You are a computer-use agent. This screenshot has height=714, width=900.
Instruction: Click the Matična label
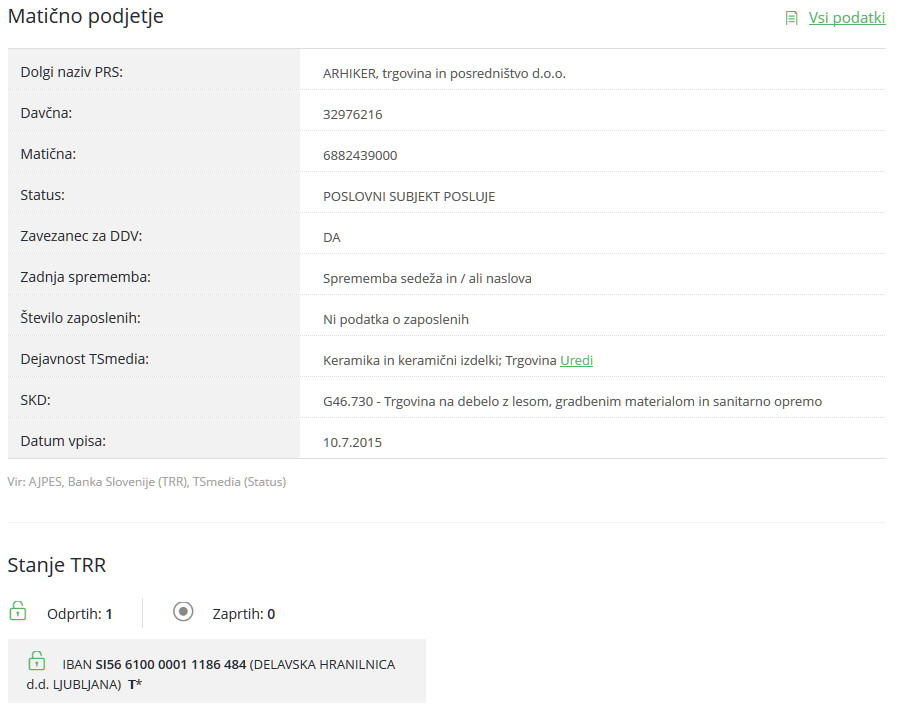coord(48,154)
